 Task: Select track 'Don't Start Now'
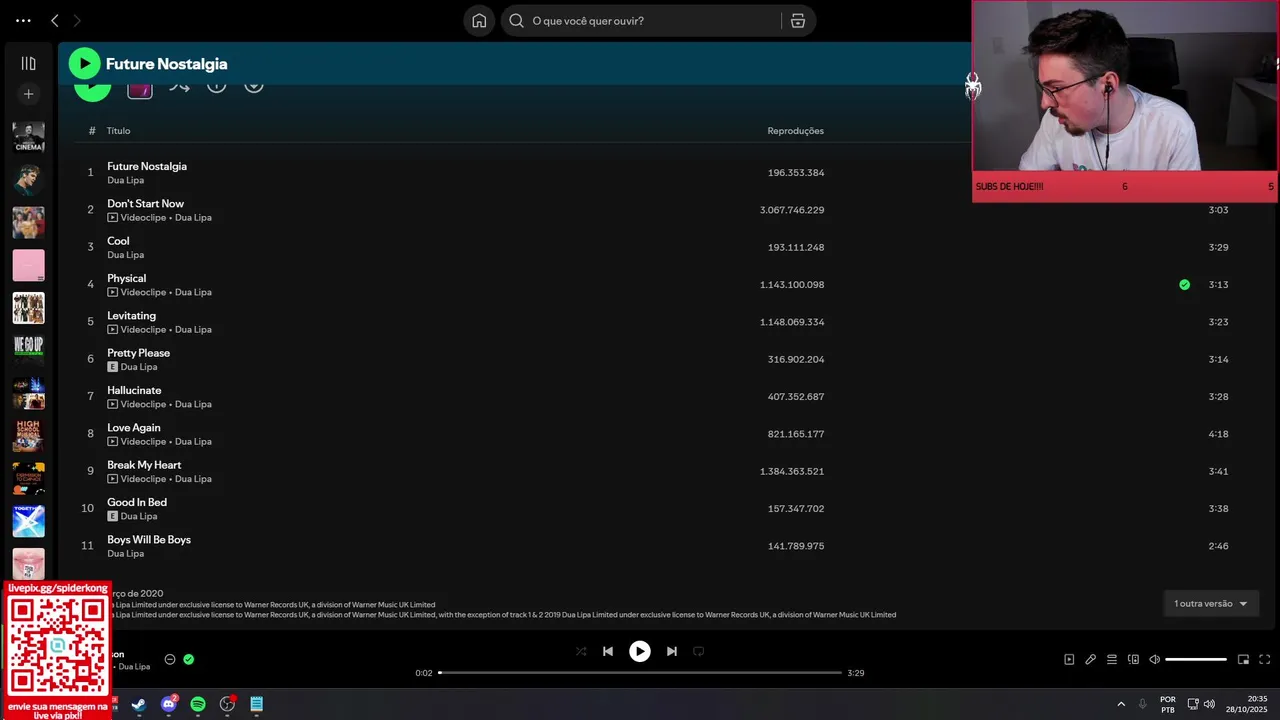(145, 204)
